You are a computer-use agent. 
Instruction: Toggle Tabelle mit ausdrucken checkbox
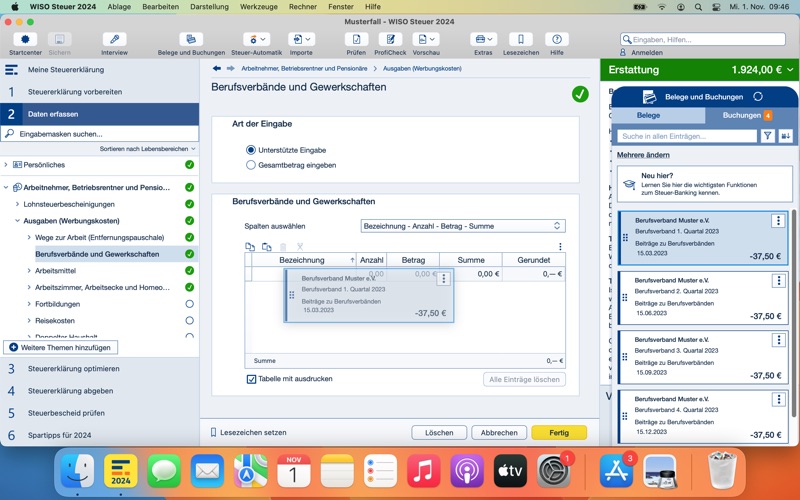[x=251, y=379]
